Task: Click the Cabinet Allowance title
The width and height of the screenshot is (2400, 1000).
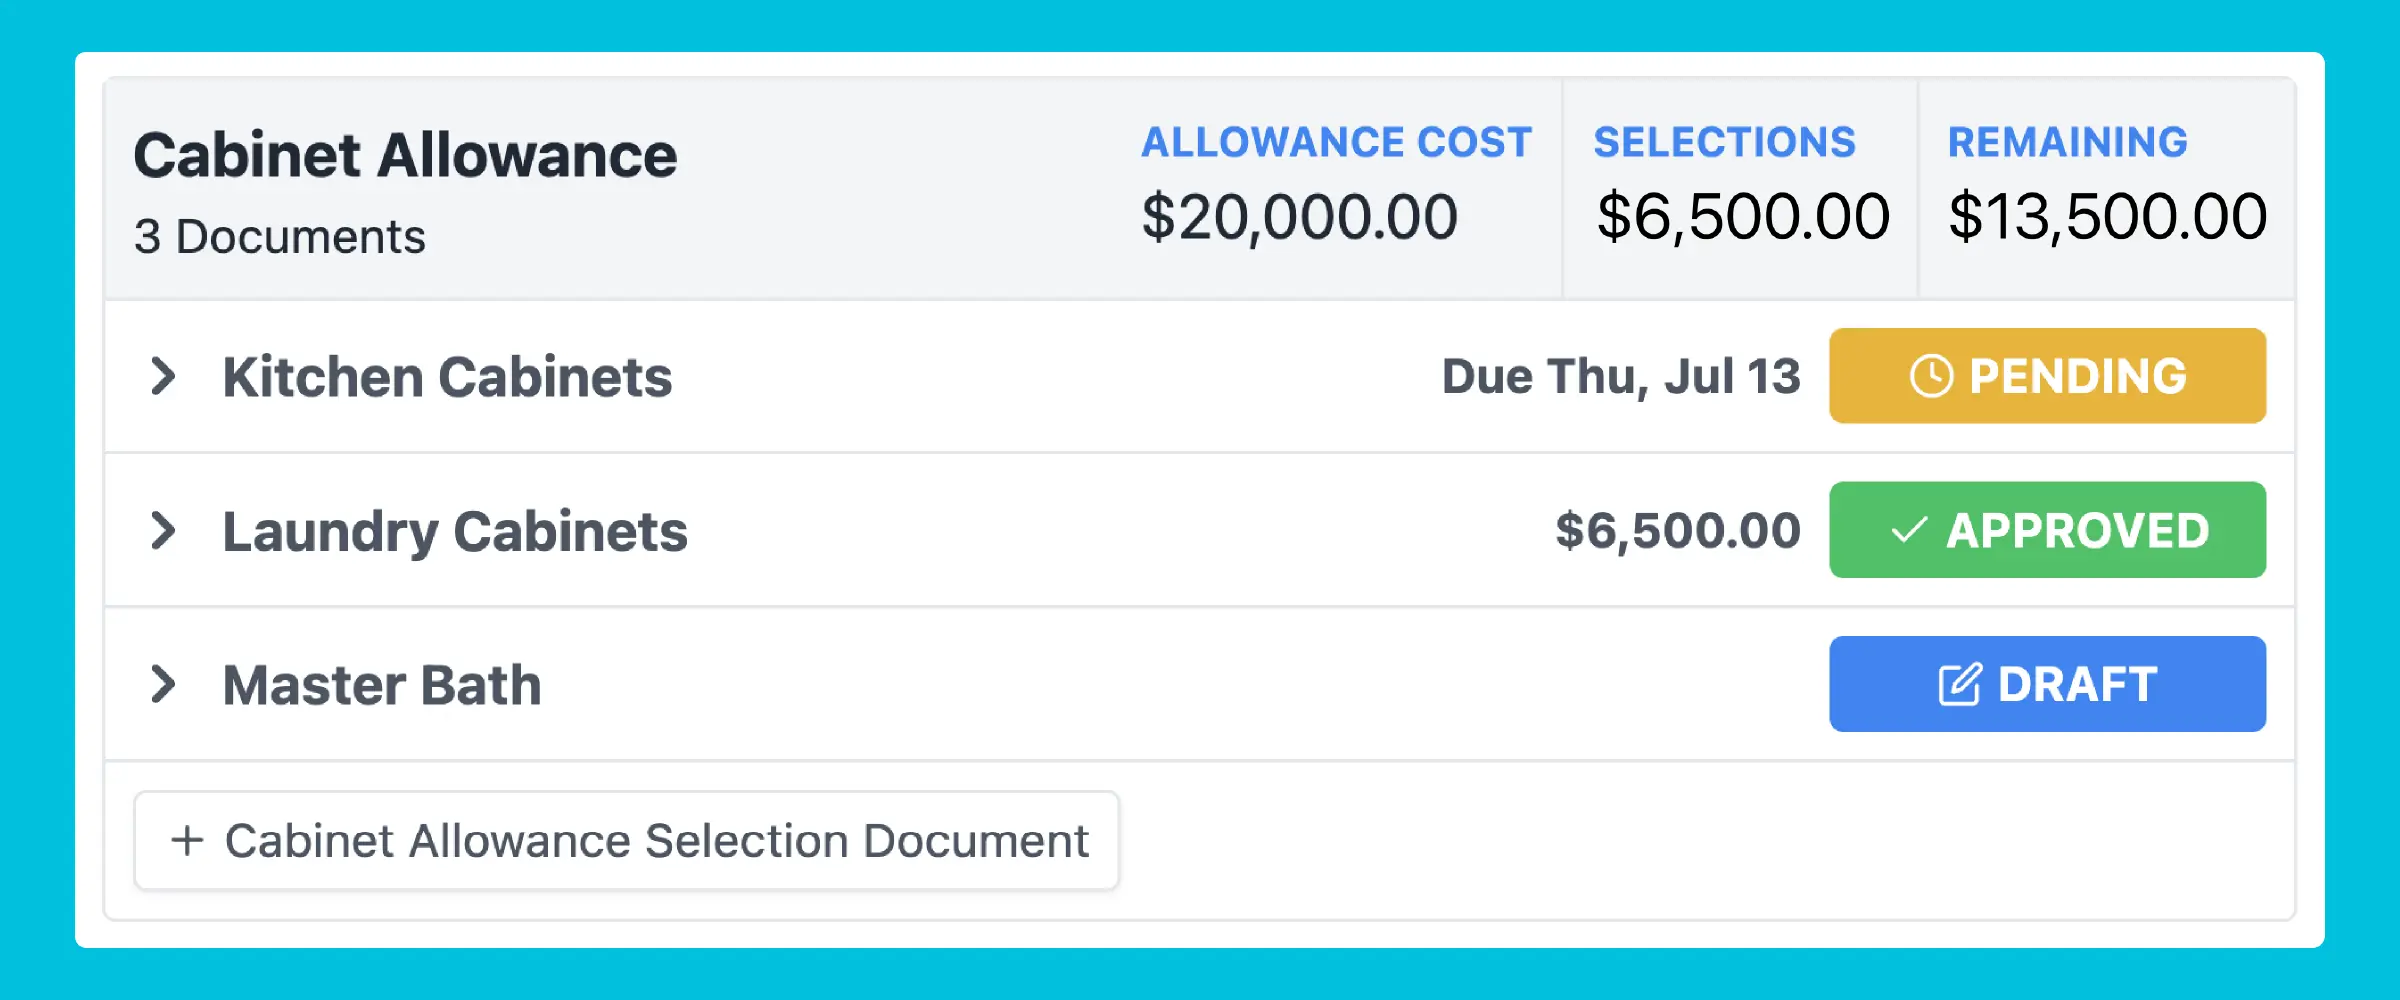Action: click(x=404, y=152)
